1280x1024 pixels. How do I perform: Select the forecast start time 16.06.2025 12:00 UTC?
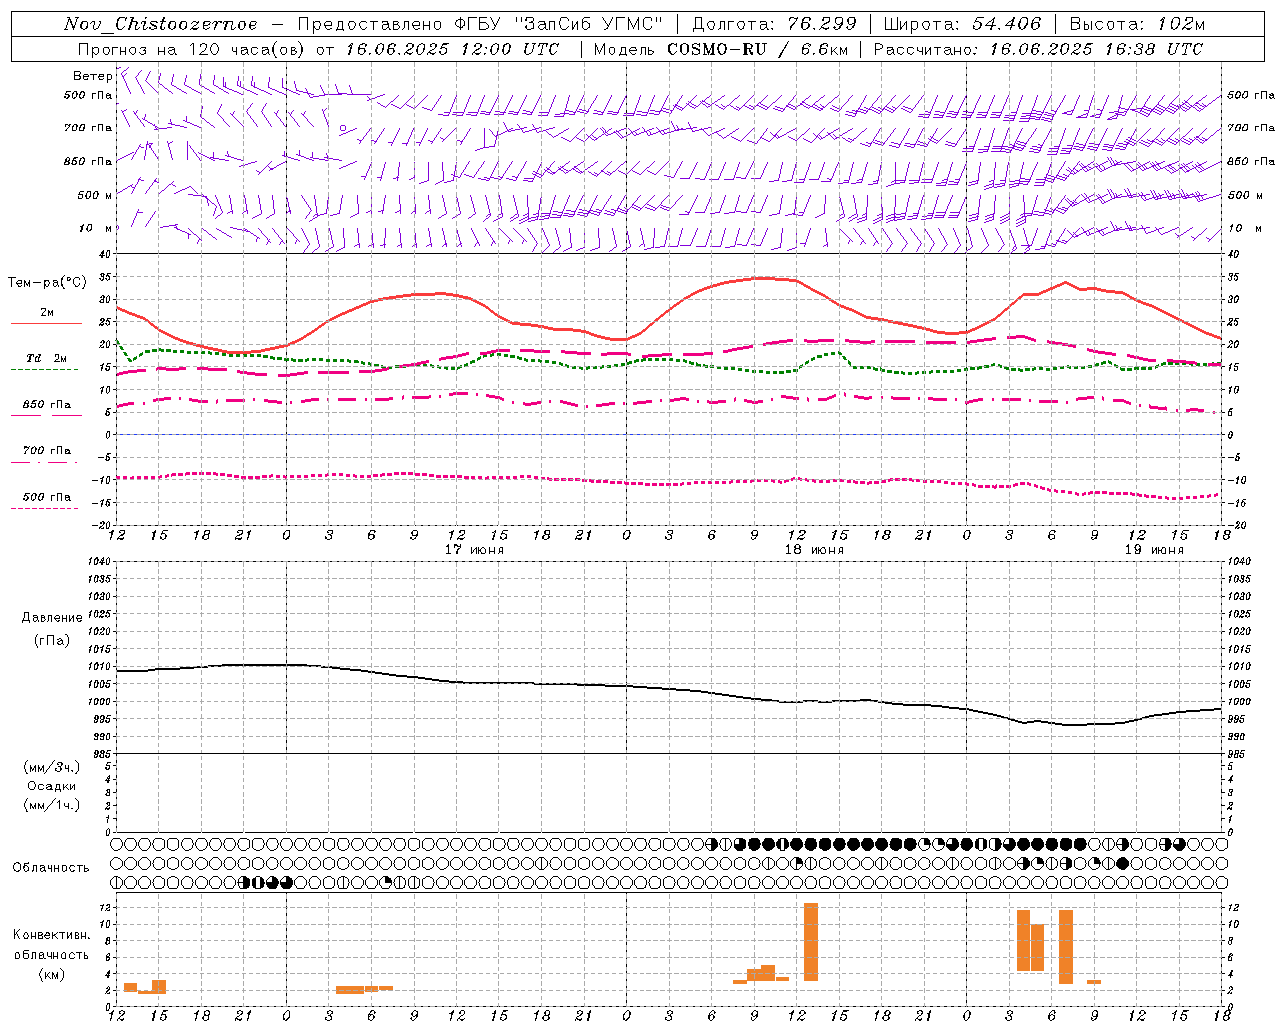pos(452,49)
